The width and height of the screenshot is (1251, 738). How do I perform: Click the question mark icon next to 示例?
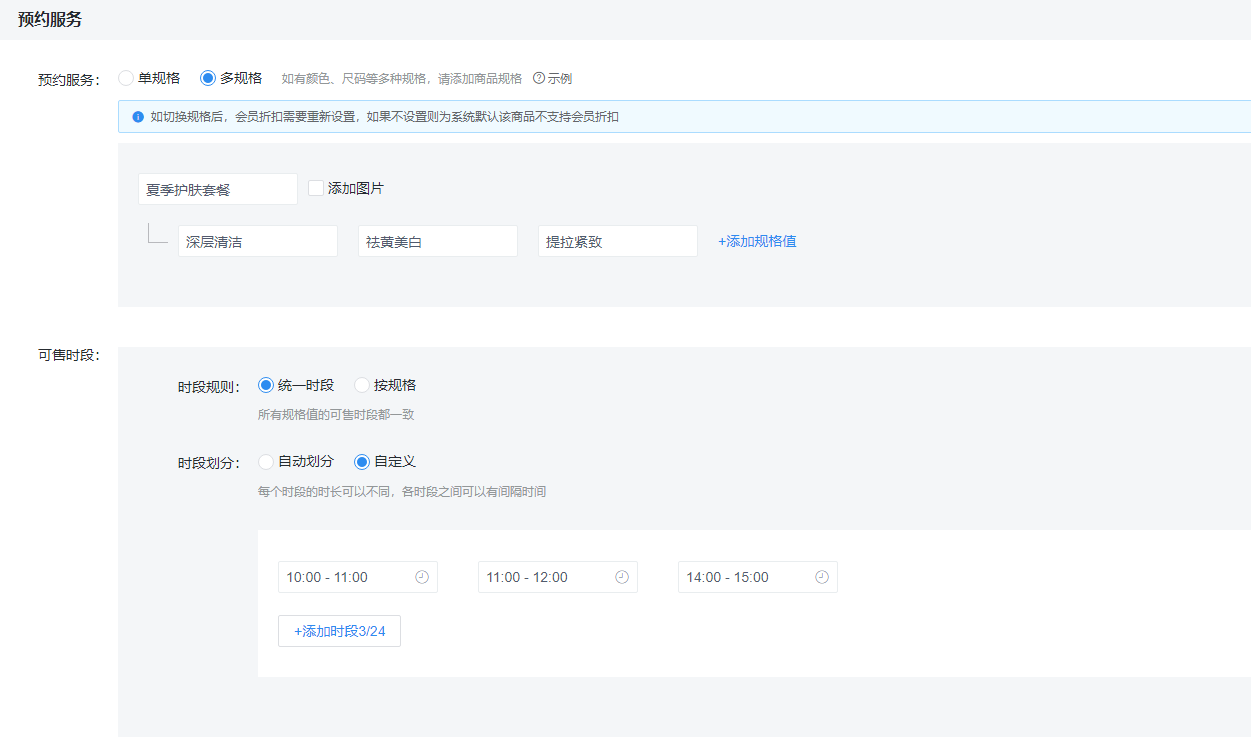[540, 78]
